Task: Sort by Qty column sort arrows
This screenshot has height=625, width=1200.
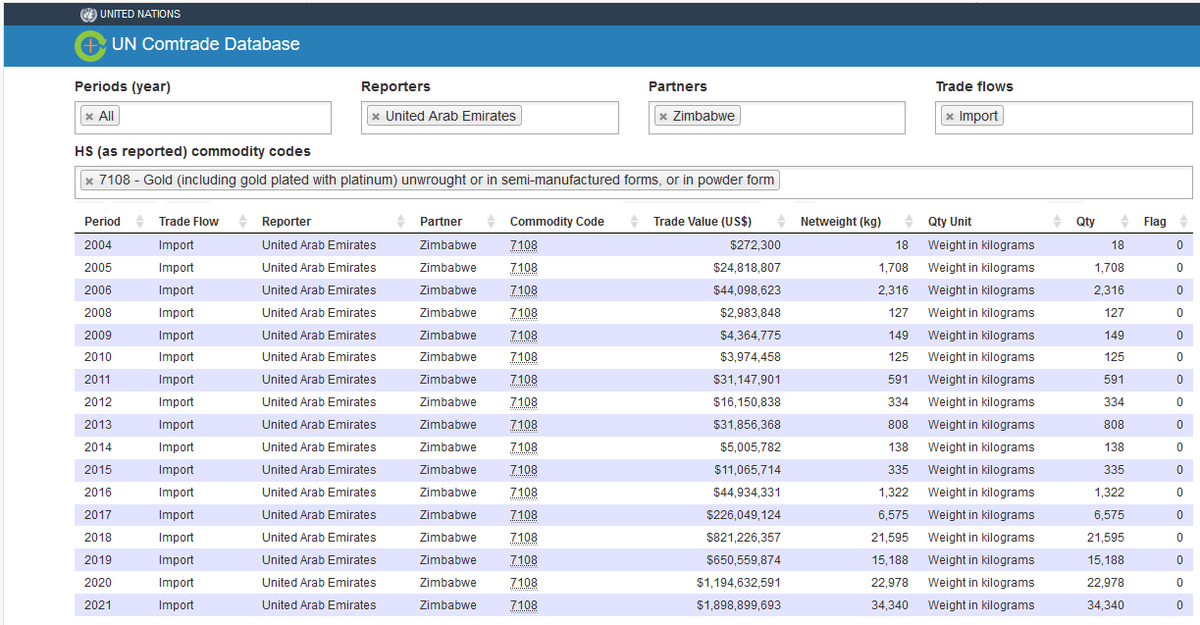Action: [x=1124, y=221]
